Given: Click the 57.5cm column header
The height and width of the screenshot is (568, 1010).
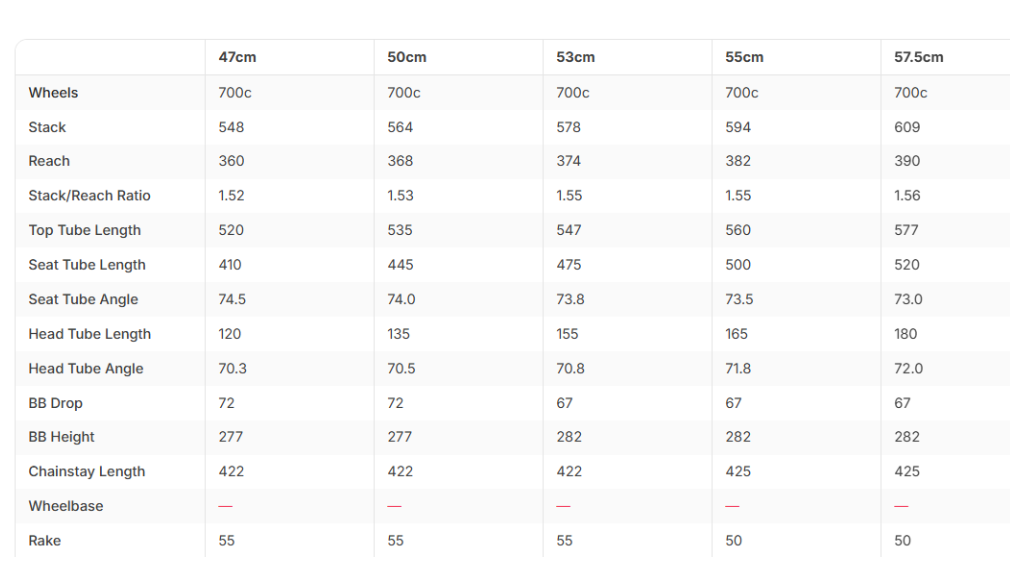Looking at the screenshot, I should 919,57.
